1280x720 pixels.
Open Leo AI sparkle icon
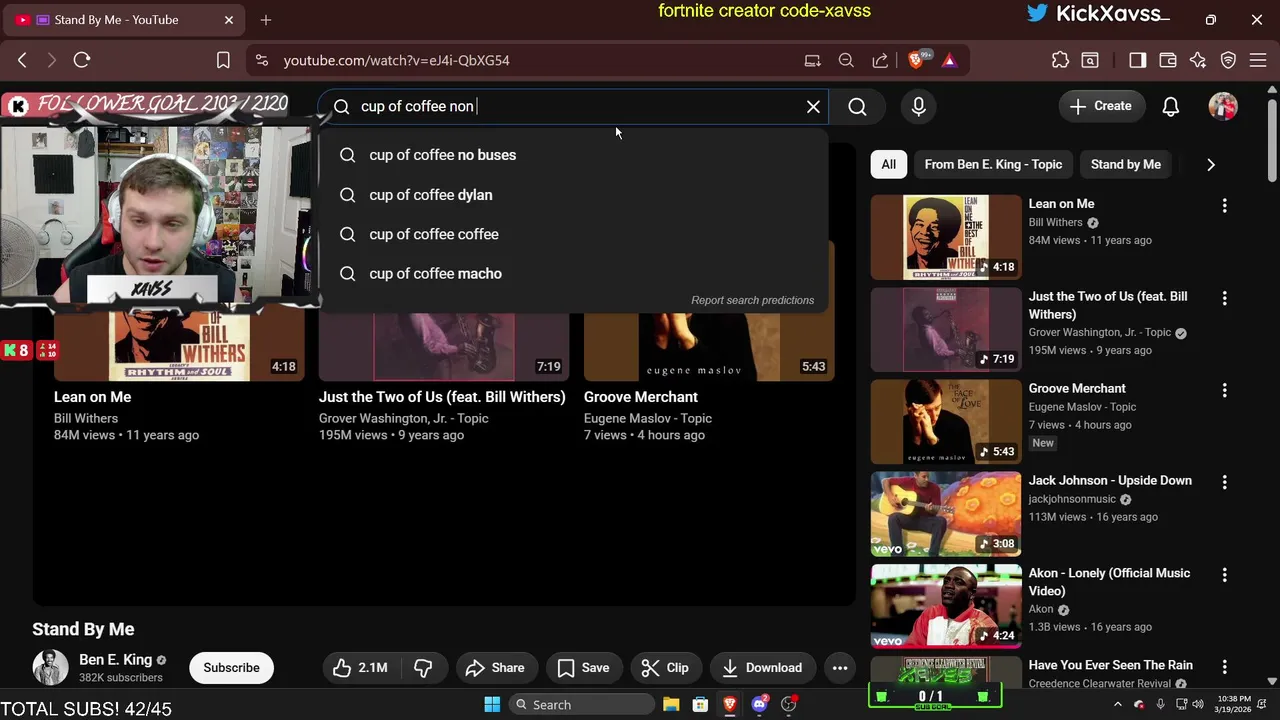[1198, 60]
